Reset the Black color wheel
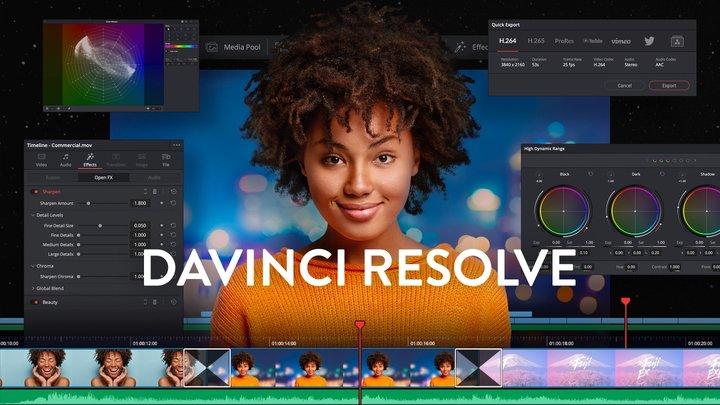The height and width of the screenshot is (405, 720). 590,174
